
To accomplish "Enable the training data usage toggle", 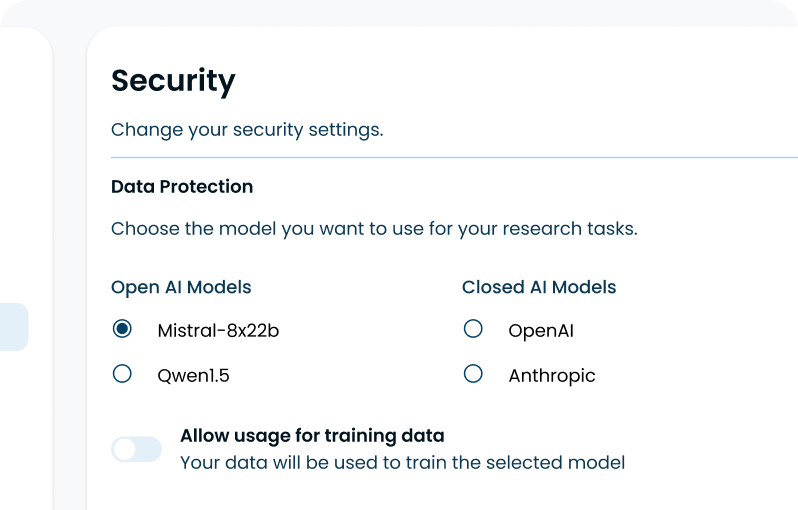I will tap(136, 449).
